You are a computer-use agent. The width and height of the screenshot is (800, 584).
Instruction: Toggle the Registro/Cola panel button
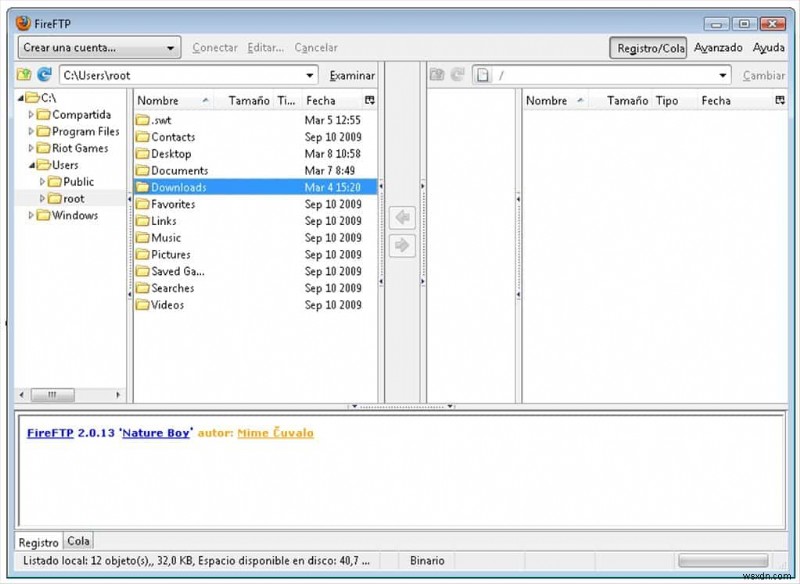(x=648, y=48)
